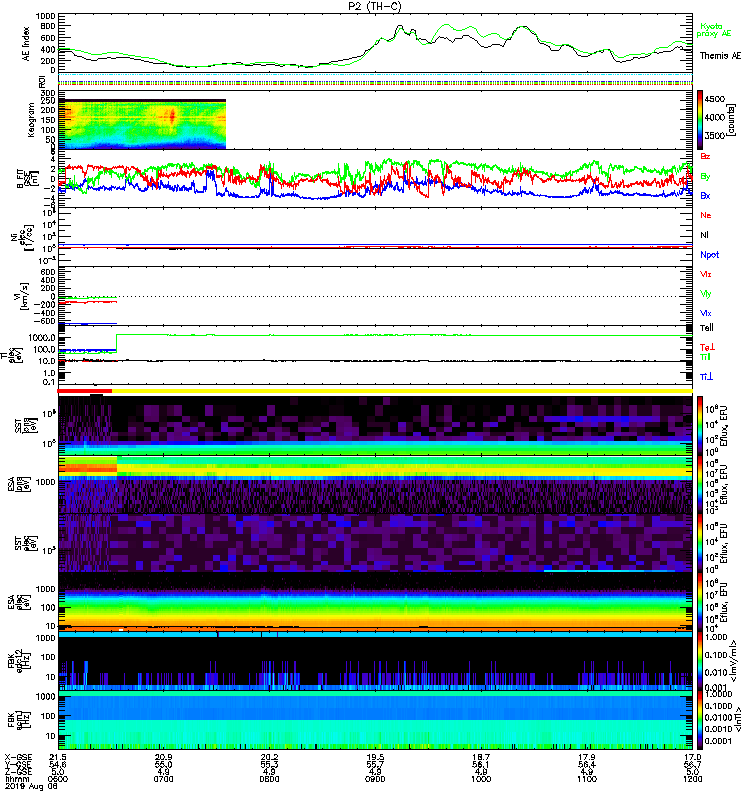Select the 1200 time tick label
Image resolution: width=750 pixels, height=800 pixels.
[692, 779]
